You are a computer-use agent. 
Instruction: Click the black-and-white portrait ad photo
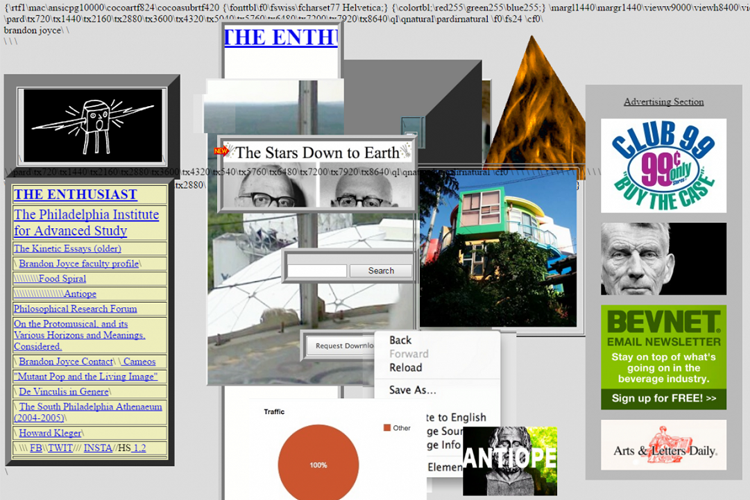pos(663,259)
